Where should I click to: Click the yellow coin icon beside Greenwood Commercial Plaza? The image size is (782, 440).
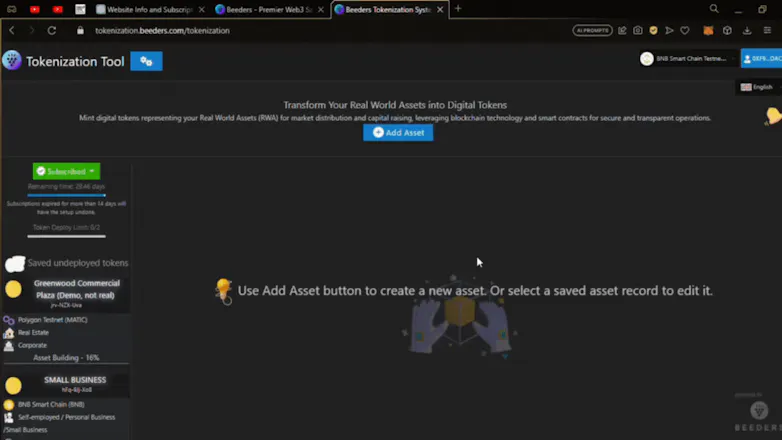click(14, 289)
